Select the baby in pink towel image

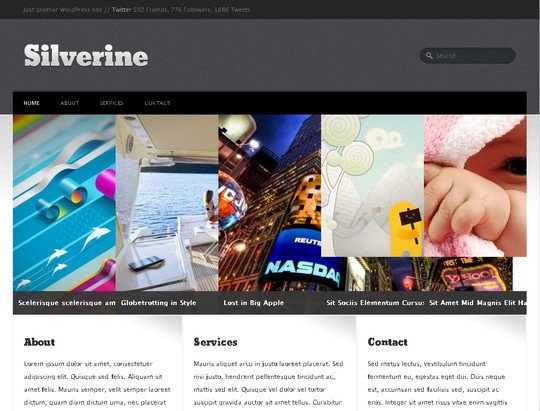click(x=475, y=186)
